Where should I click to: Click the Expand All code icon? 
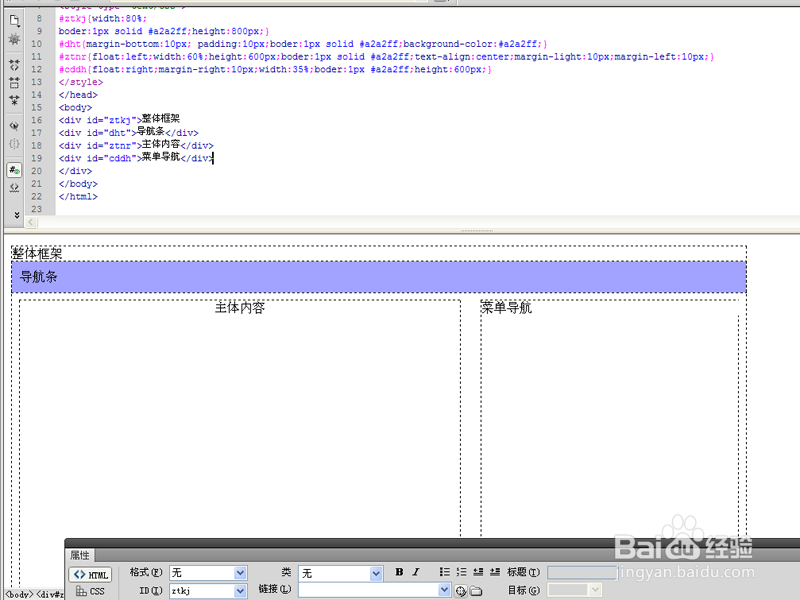pyautogui.click(x=14, y=100)
